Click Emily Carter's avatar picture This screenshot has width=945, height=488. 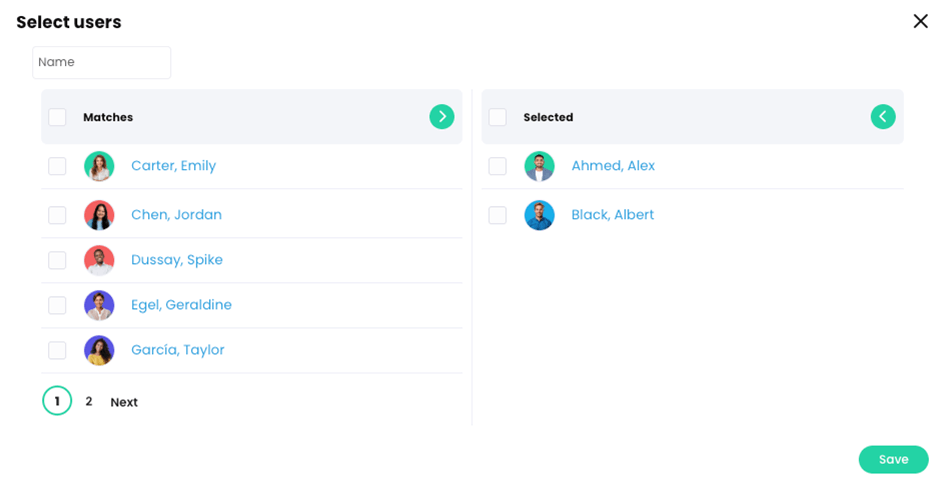tap(99, 166)
